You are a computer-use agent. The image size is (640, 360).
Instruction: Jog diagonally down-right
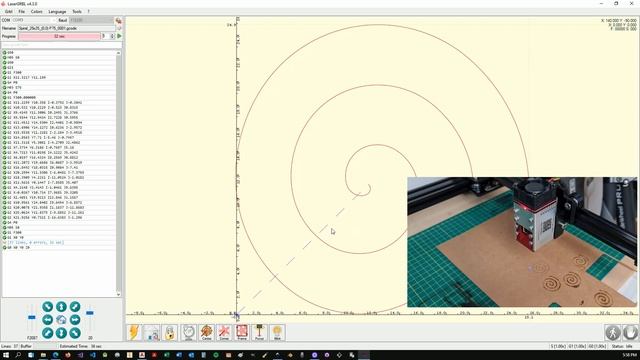(75, 333)
